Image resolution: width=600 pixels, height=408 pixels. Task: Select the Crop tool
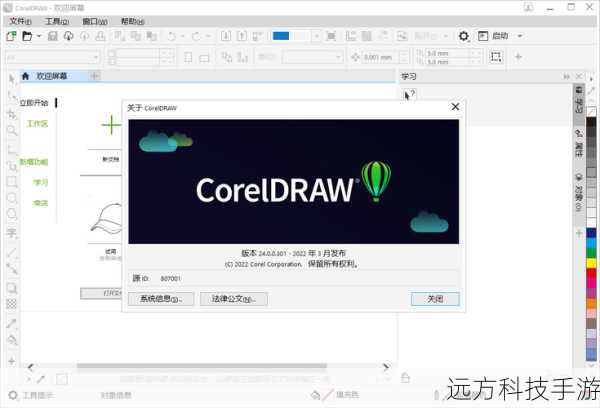12,114
